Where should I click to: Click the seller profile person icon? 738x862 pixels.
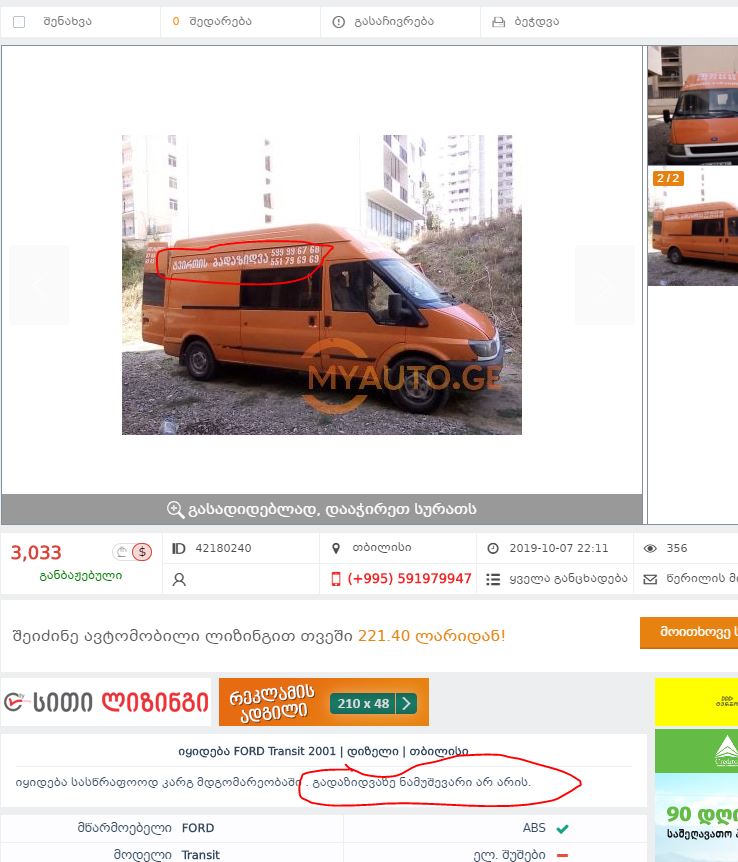click(179, 579)
